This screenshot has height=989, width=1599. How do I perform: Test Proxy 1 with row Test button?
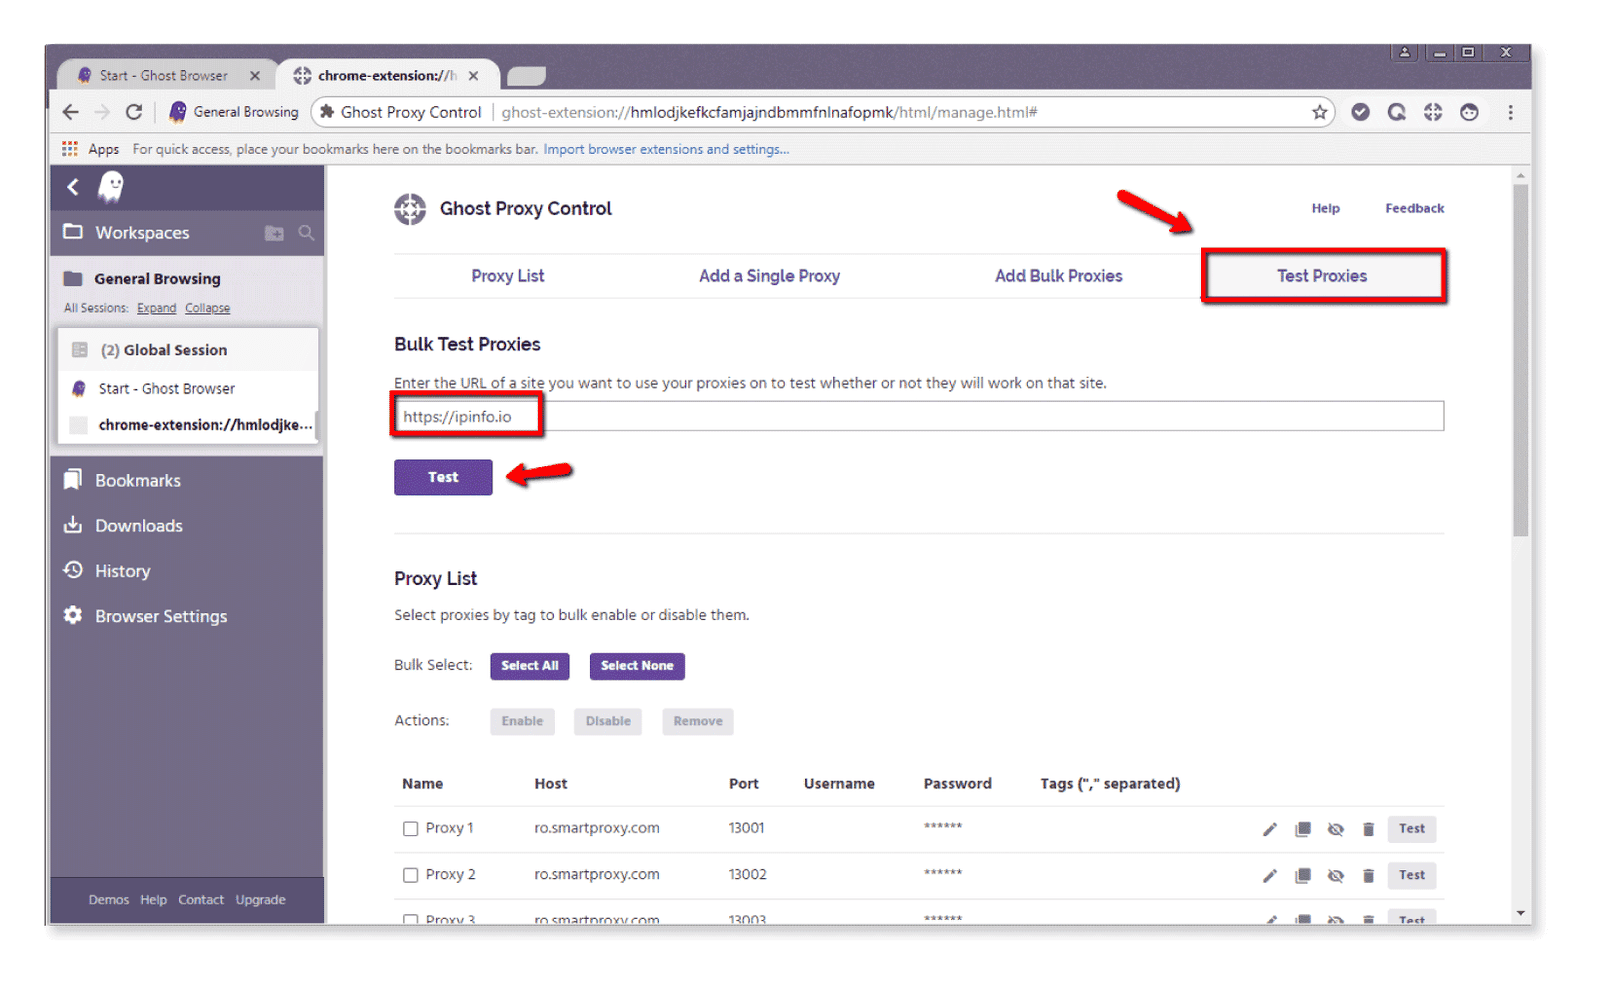(x=1411, y=829)
